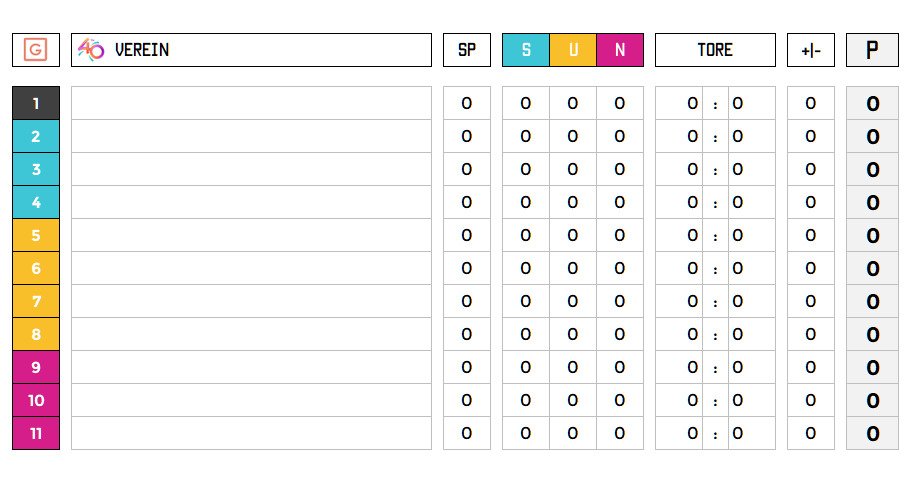Click the points value in row 2

pyautogui.click(x=872, y=136)
